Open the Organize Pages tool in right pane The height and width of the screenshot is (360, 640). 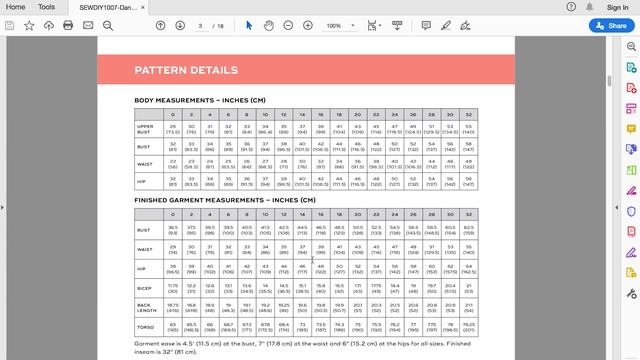coord(631,170)
